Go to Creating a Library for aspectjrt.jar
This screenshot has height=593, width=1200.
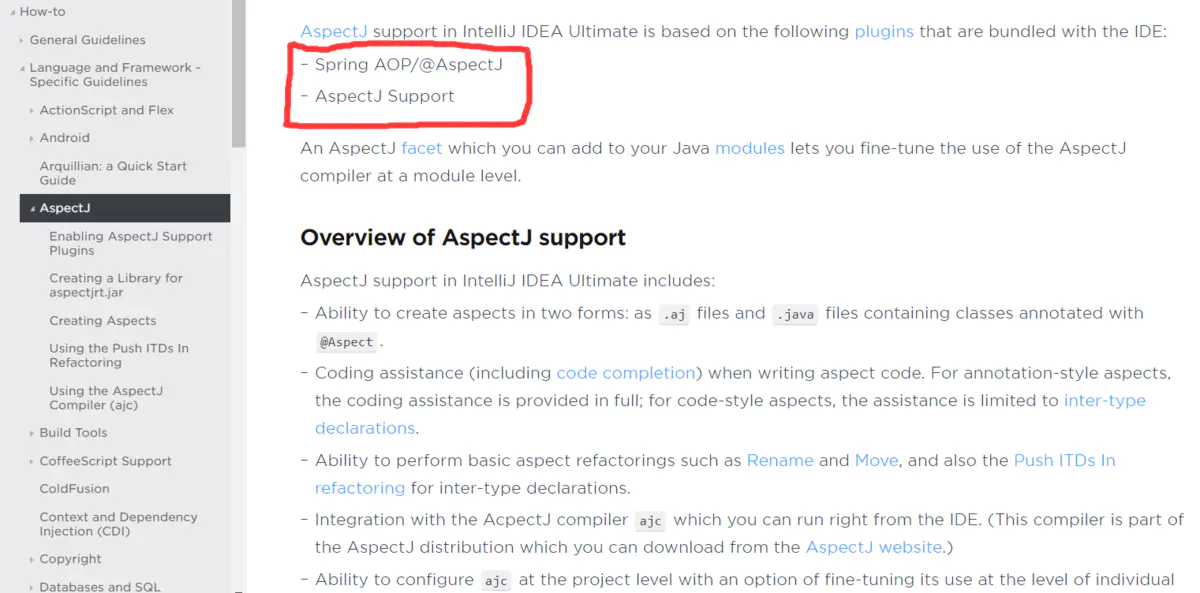tap(116, 285)
